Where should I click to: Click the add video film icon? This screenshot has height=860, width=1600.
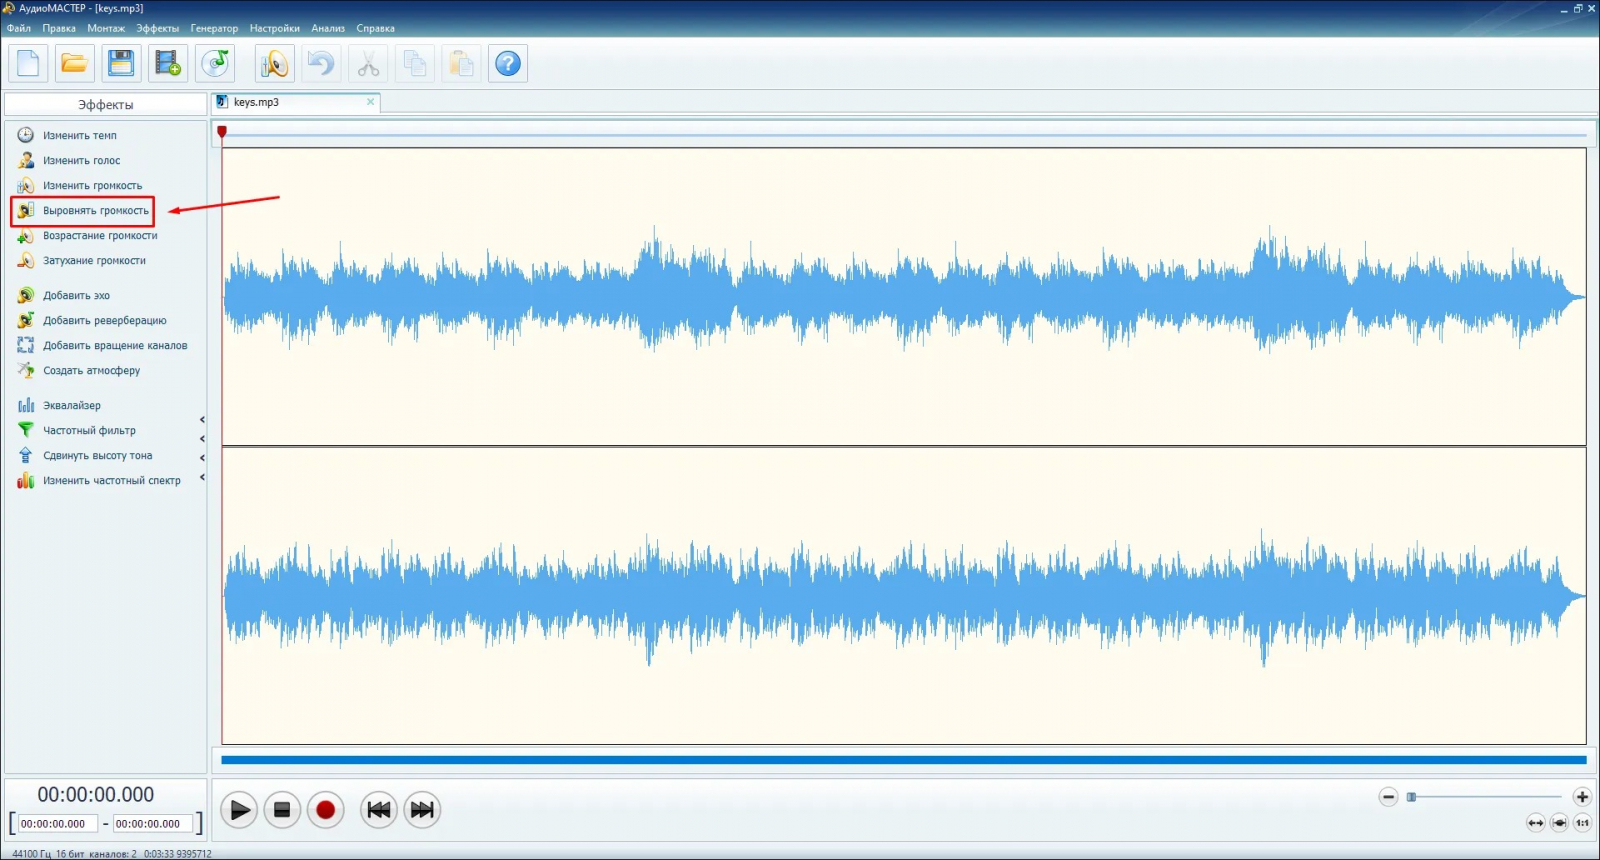(x=168, y=64)
